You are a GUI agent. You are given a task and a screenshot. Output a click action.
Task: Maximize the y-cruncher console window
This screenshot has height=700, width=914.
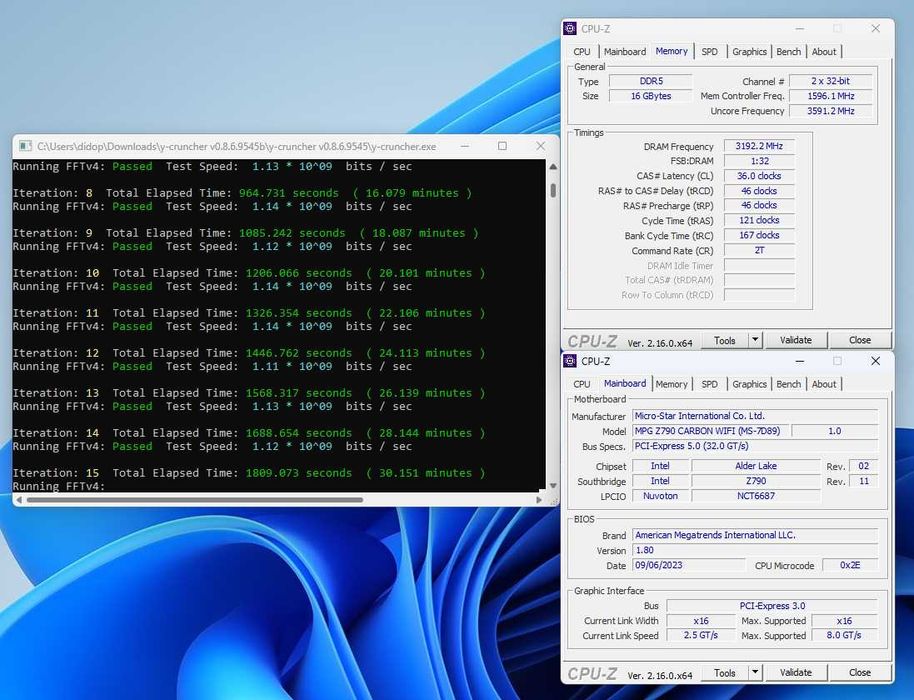tap(502, 146)
